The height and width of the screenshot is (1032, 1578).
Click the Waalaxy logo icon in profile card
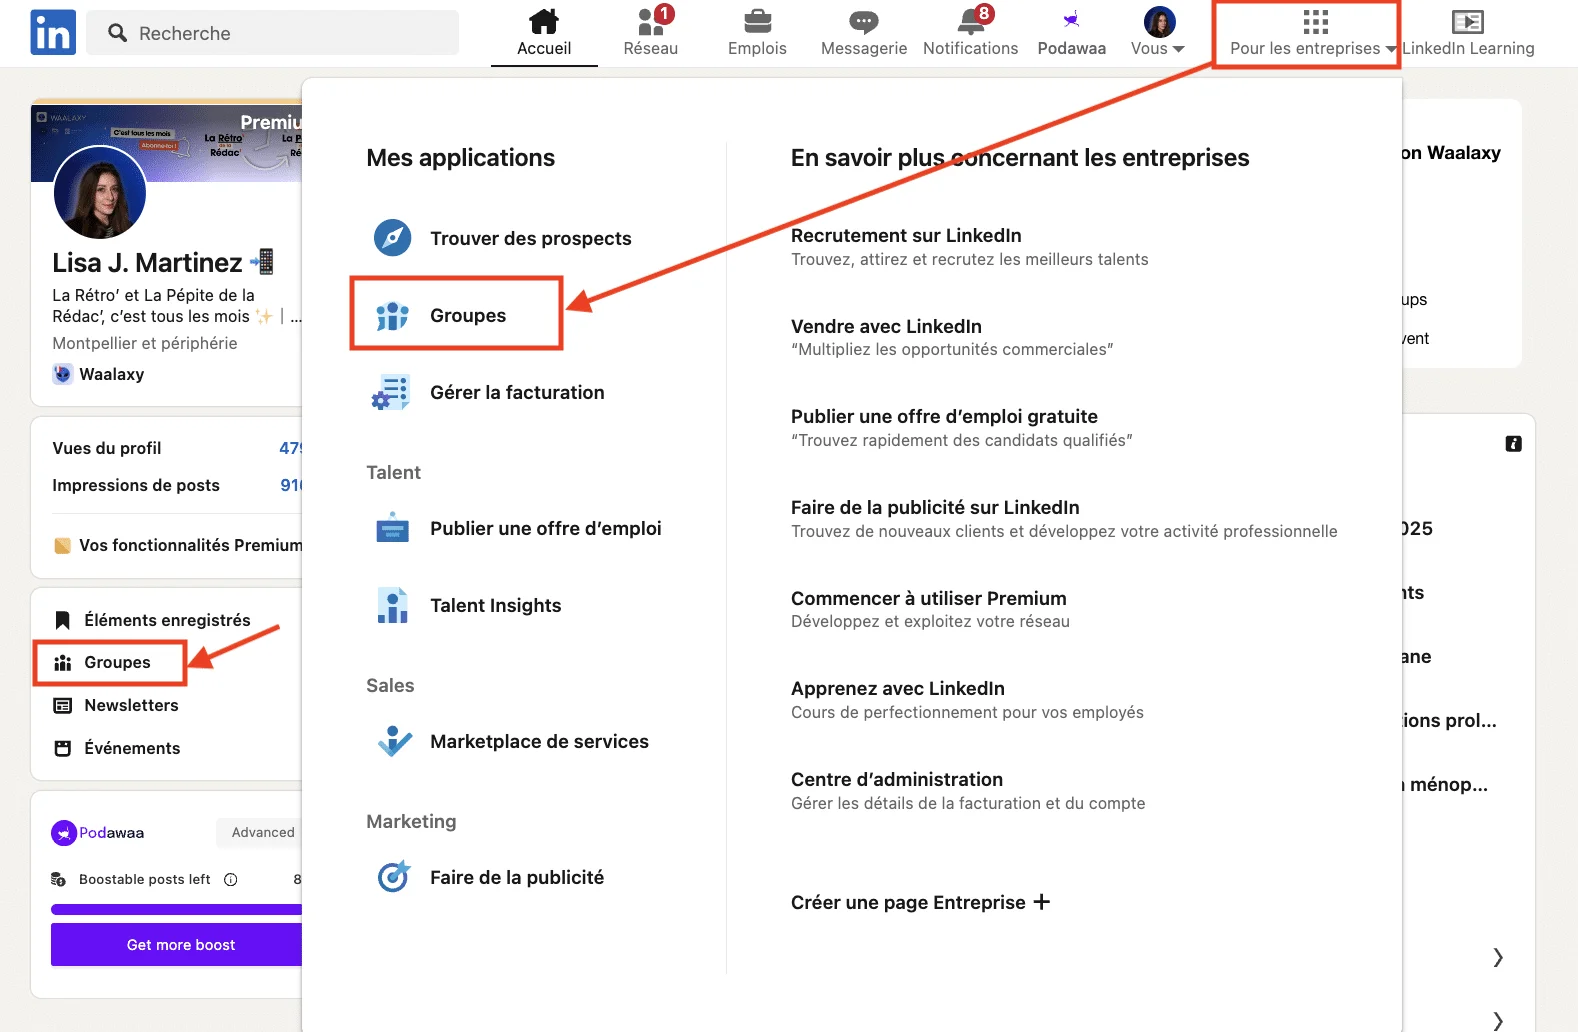click(63, 374)
